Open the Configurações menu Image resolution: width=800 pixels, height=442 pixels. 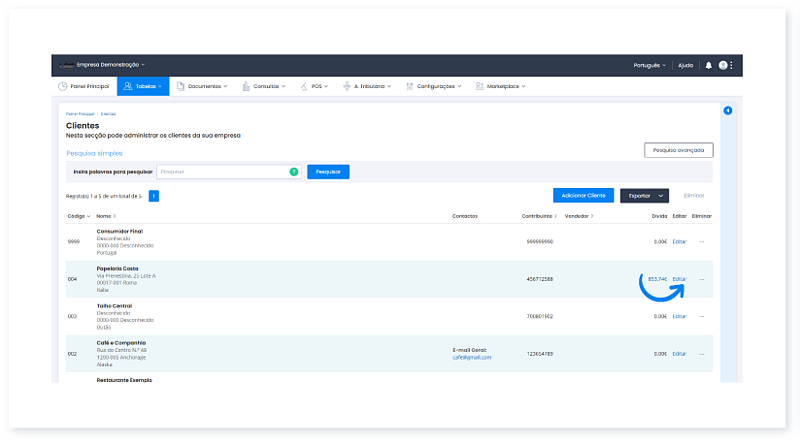click(x=441, y=87)
